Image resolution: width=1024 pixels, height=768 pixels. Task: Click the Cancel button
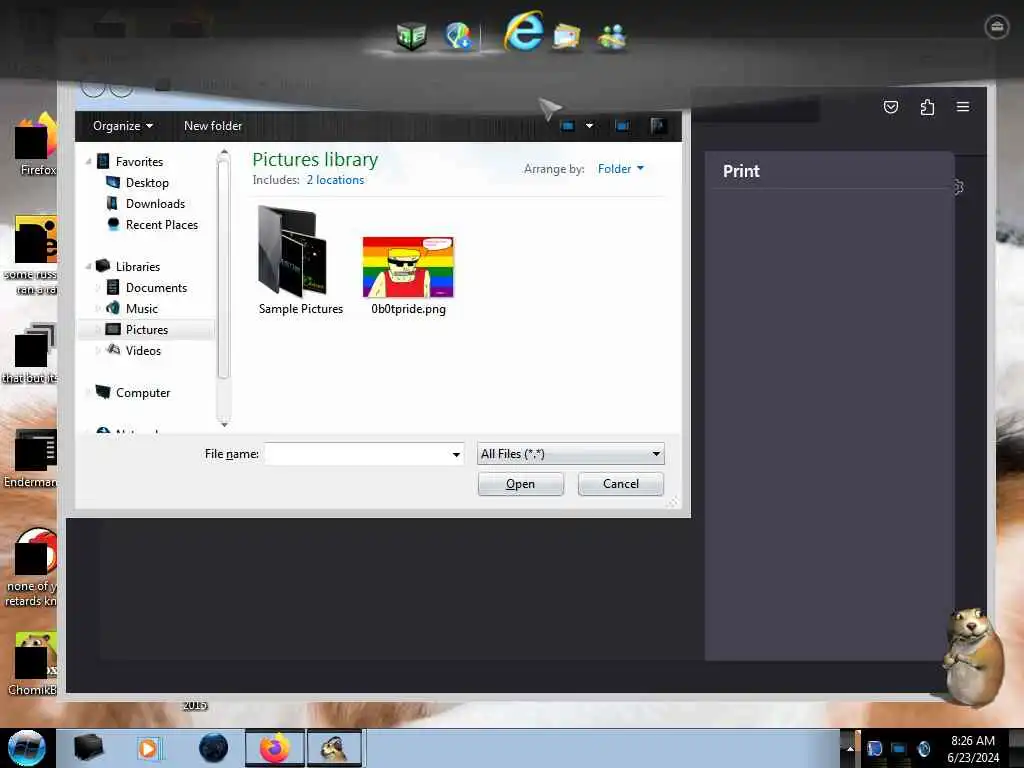(x=620, y=484)
